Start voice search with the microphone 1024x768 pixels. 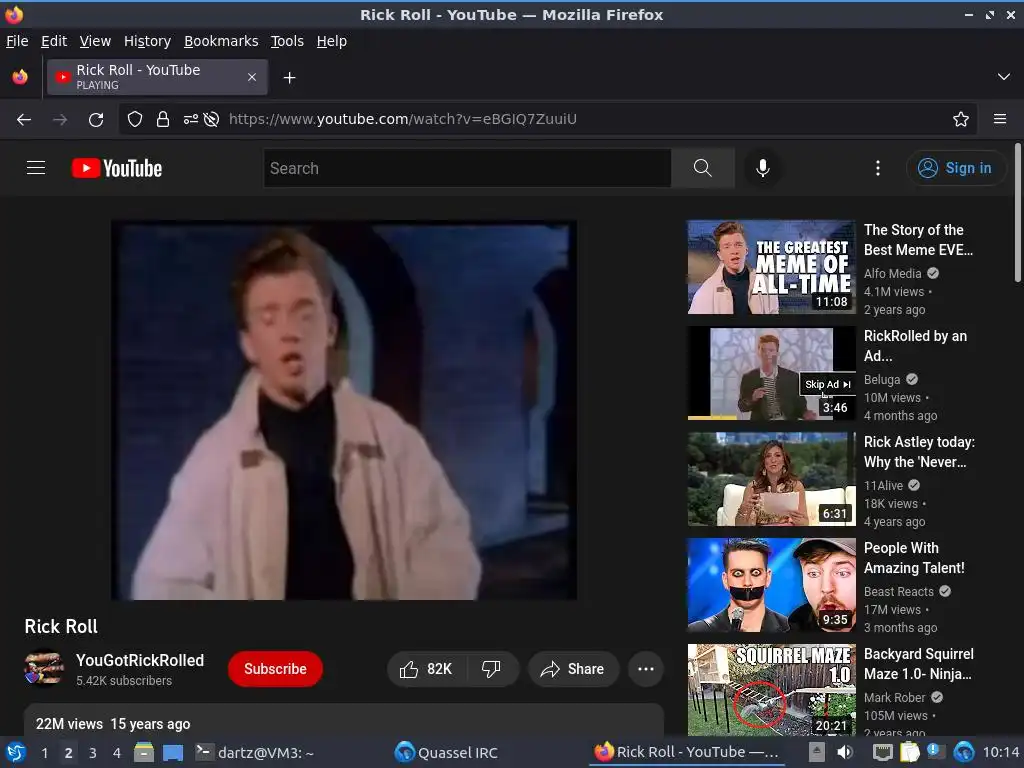763,168
